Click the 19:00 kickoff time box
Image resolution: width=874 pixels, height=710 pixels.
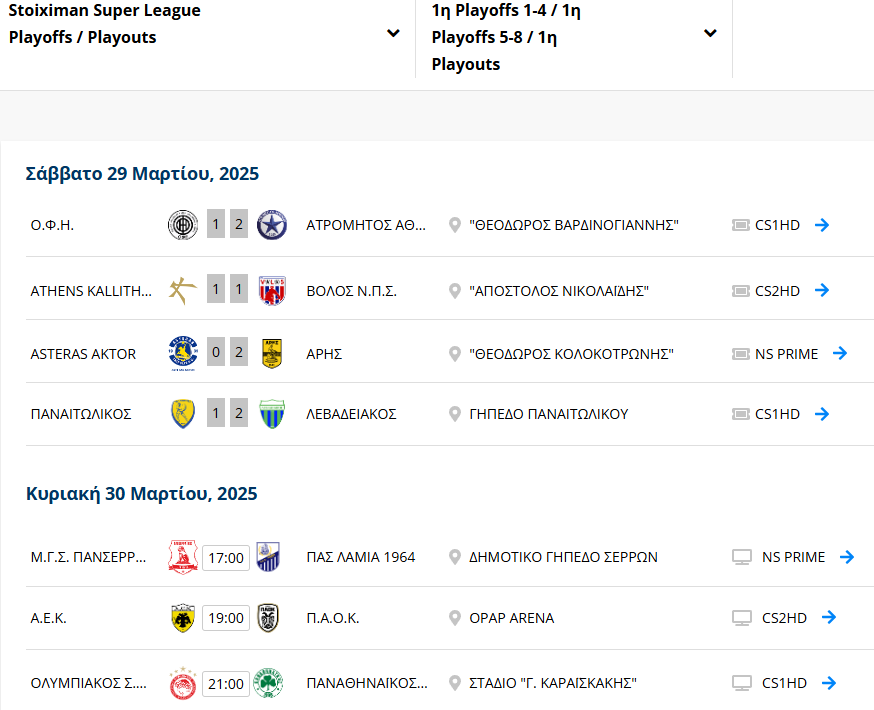point(225,618)
